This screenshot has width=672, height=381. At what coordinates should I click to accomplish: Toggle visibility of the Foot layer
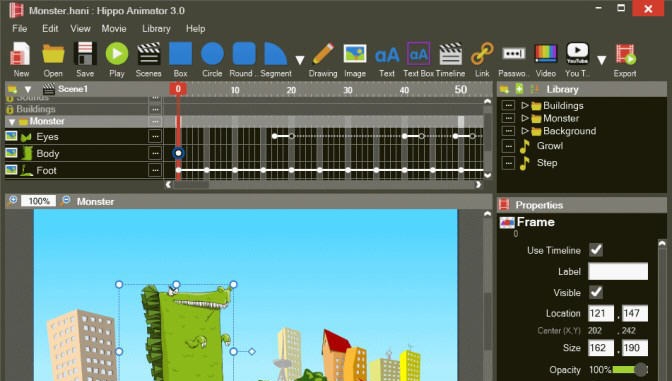pyautogui.click(x=11, y=170)
